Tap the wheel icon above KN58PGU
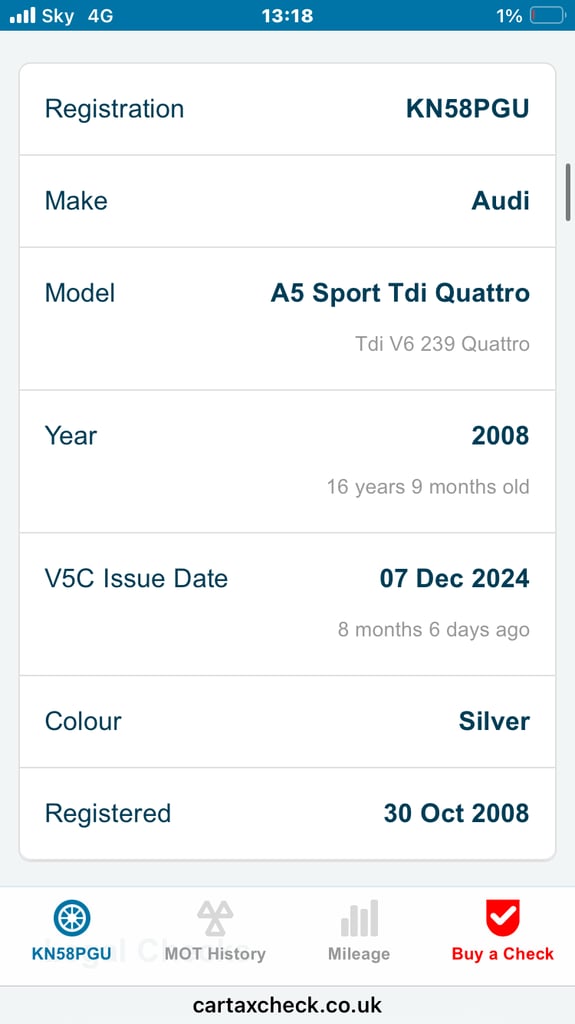The height and width of the screenshot is (1024, 575). click(x=72, y=918)
